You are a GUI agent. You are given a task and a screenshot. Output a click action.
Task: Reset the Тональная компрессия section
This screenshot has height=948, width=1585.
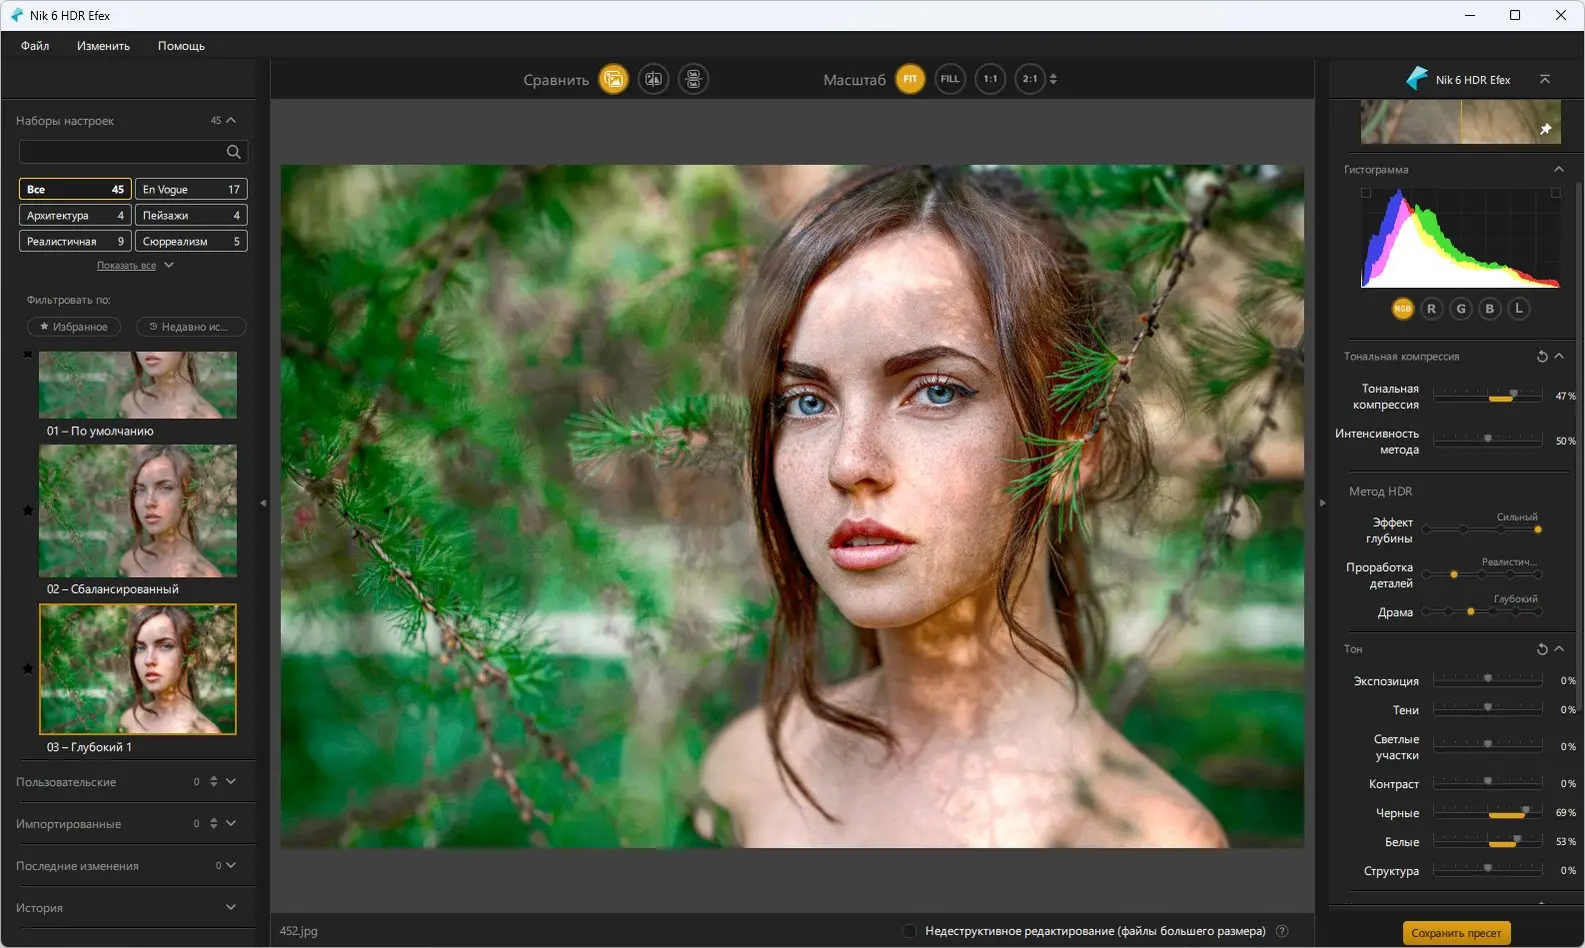tap(1541, 357)
